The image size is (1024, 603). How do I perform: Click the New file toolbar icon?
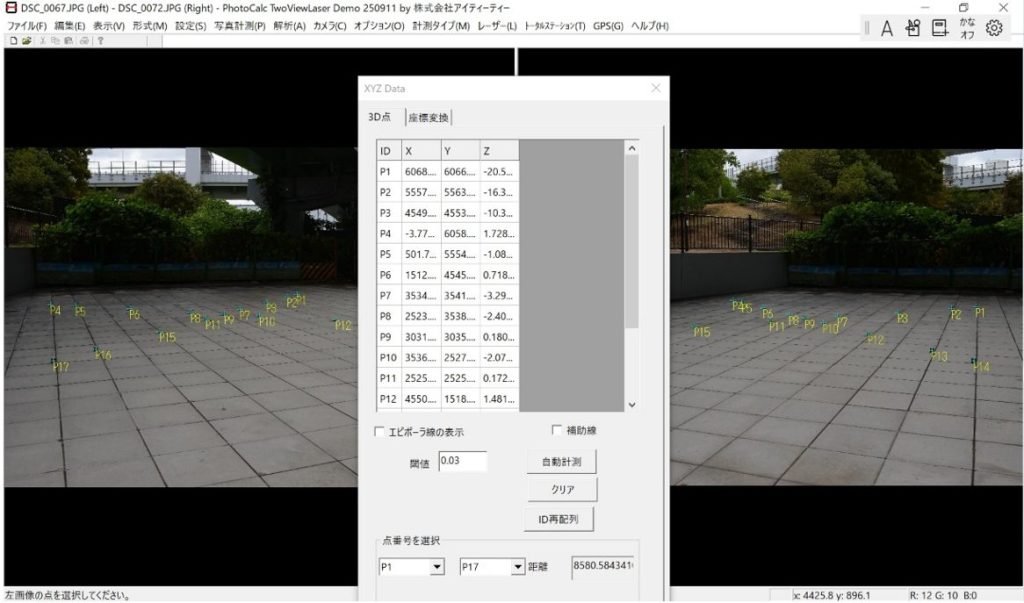pyautogui.click(x=13, y=41)
